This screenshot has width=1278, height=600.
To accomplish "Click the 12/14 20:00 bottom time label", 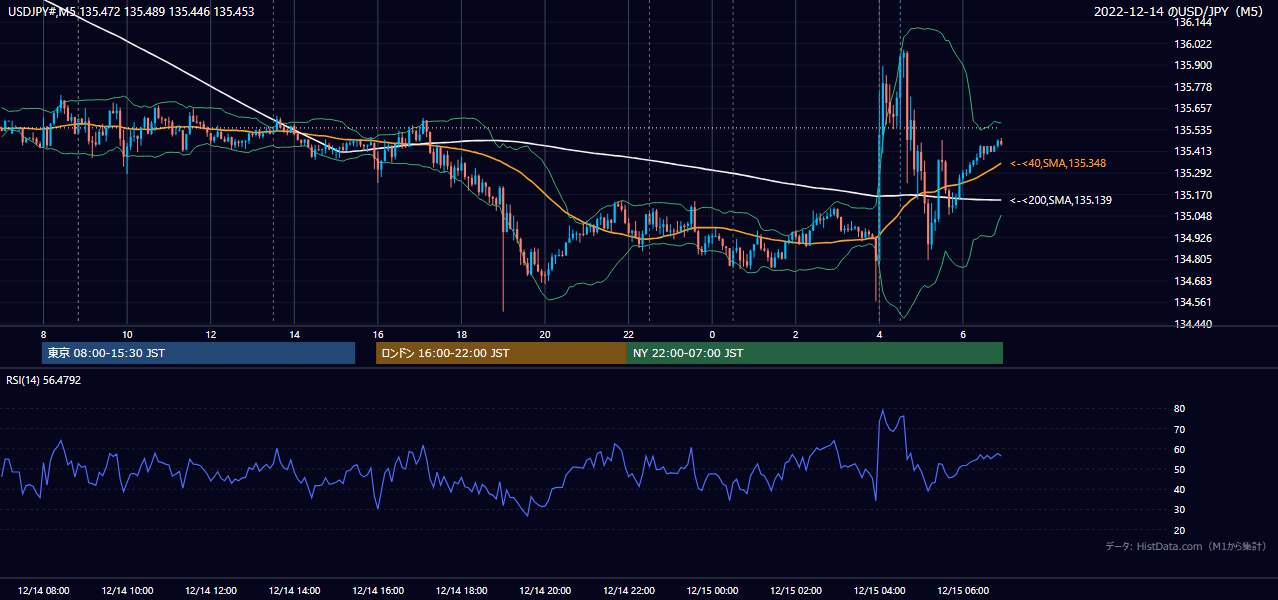I will pyautogui.click(x=545, y=591).
